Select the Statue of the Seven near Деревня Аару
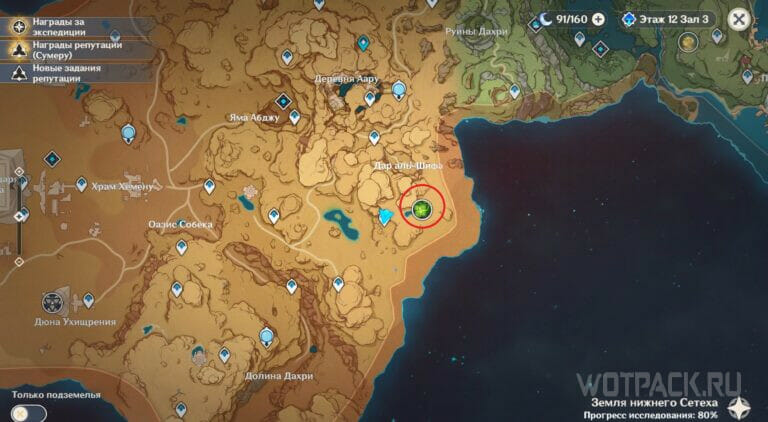 tap(399, 91)
